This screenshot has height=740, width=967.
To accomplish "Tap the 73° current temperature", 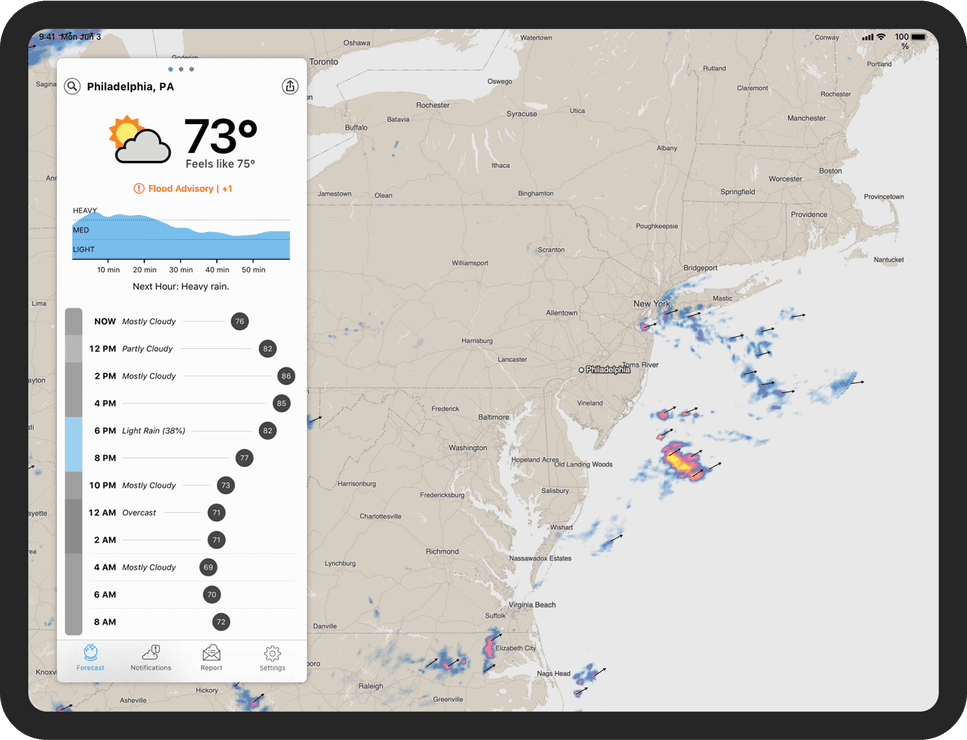I will tap(221, 136).
